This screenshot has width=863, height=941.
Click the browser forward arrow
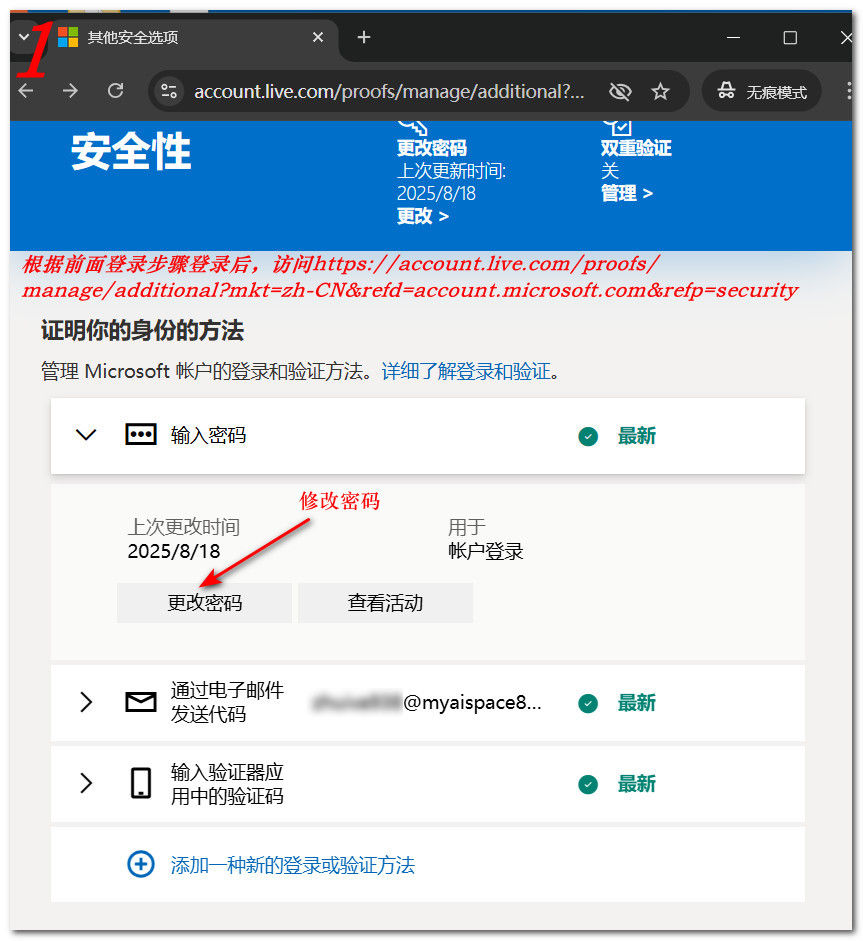tap(70, 91)
